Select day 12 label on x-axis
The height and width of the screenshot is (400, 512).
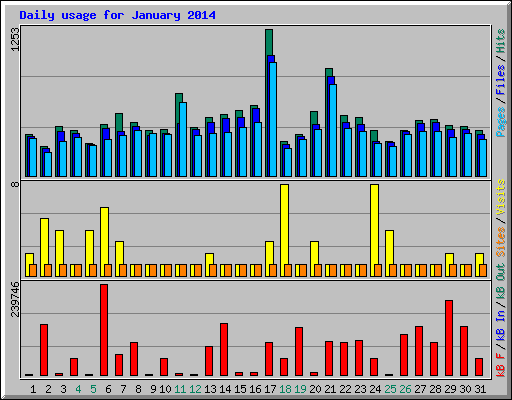point(195,389)
